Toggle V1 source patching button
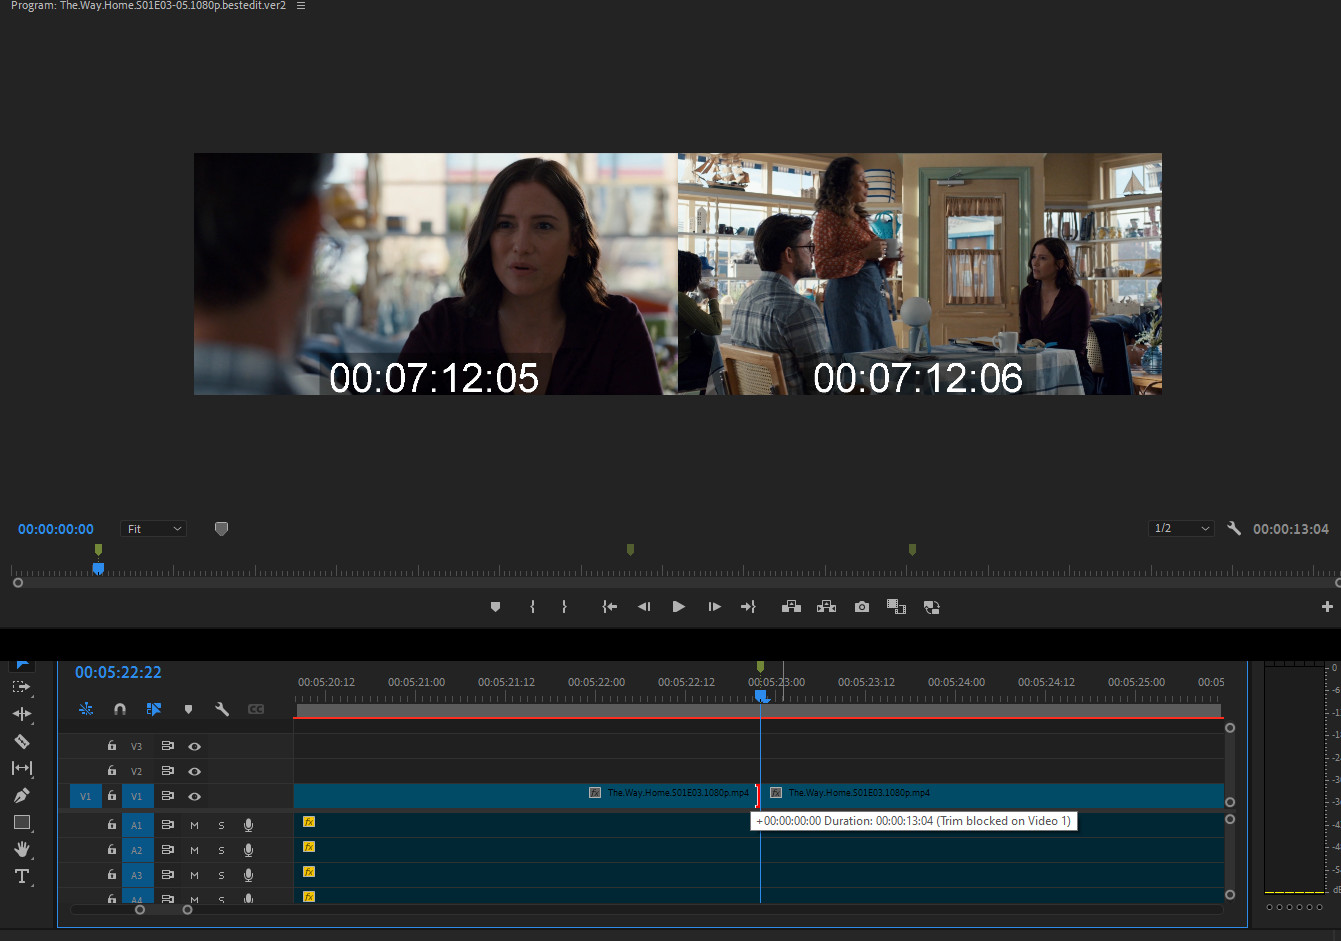This screenshot has width=1341, height=941. pyautogui.click(x=85, y=796)
